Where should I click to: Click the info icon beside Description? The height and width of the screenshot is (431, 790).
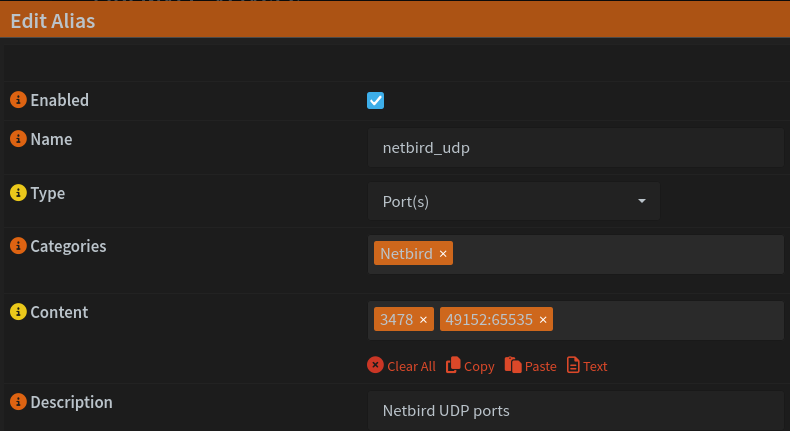tap(17, 402)
